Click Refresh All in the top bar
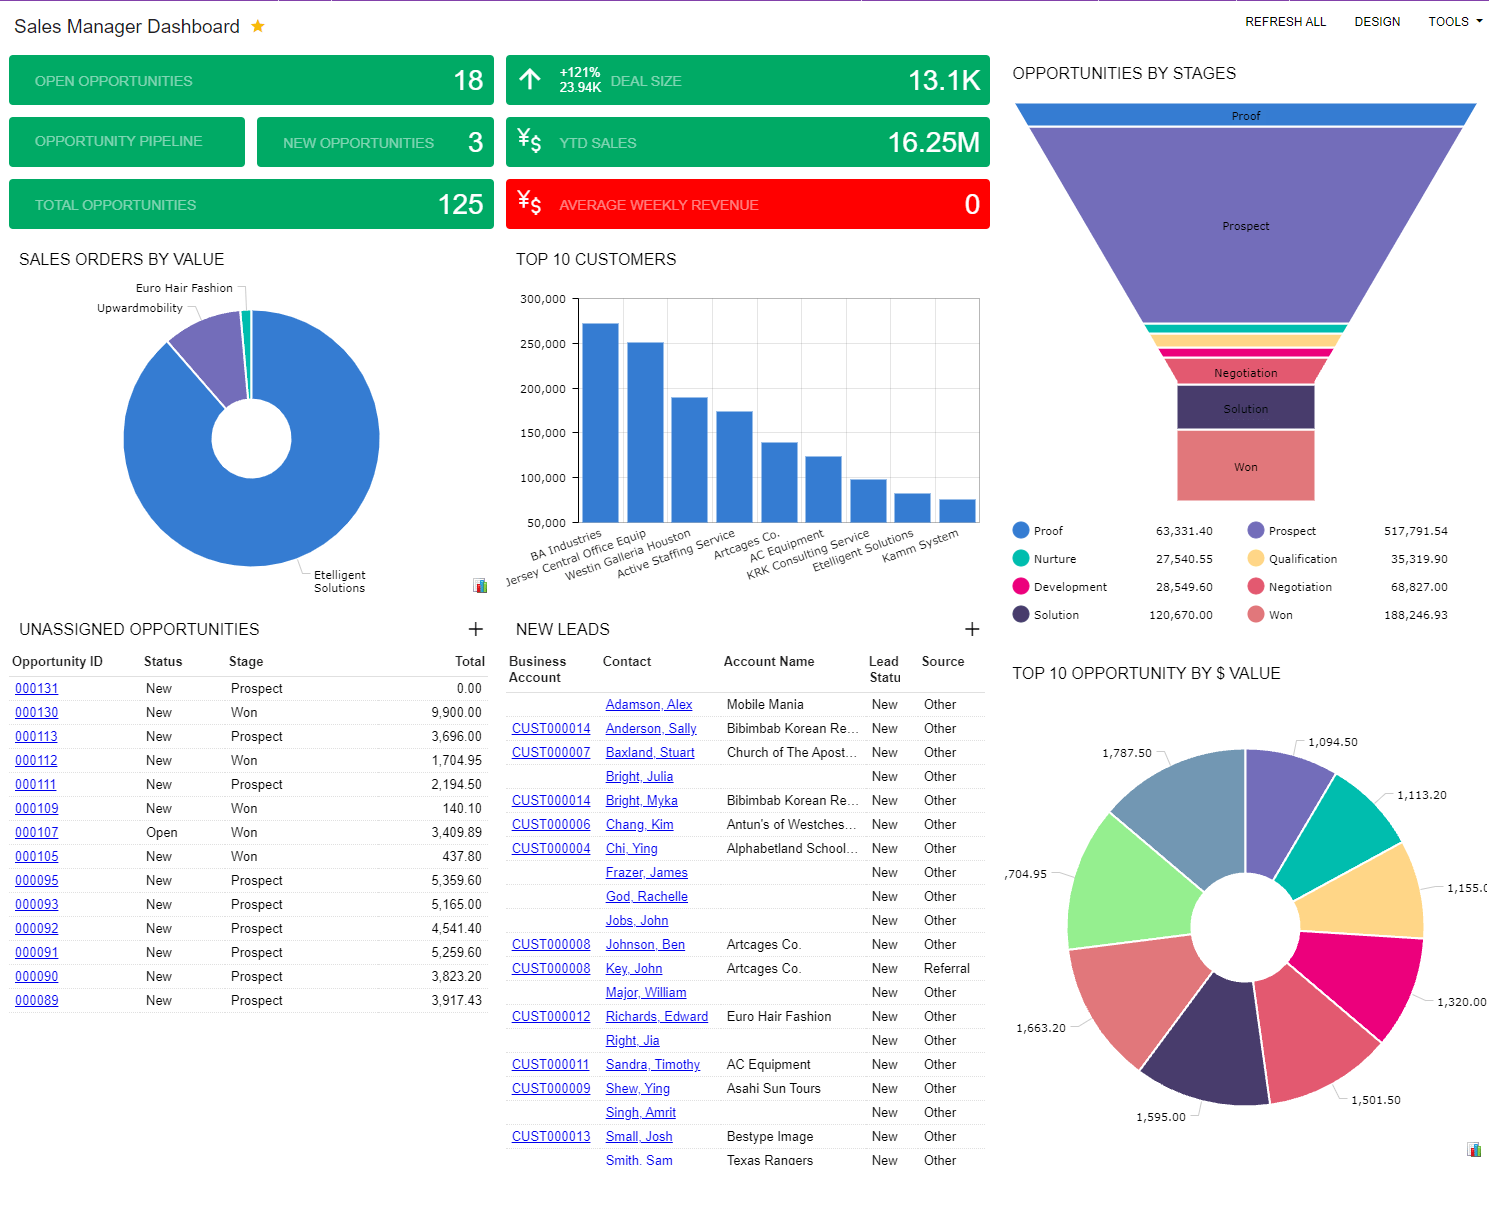 tap(1285, 22)
